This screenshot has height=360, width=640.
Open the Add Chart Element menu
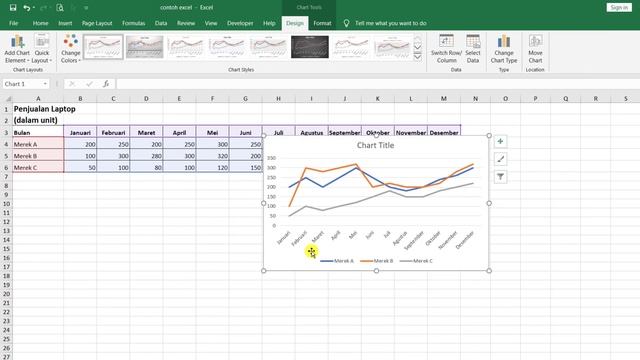click(x=17, y=49)
